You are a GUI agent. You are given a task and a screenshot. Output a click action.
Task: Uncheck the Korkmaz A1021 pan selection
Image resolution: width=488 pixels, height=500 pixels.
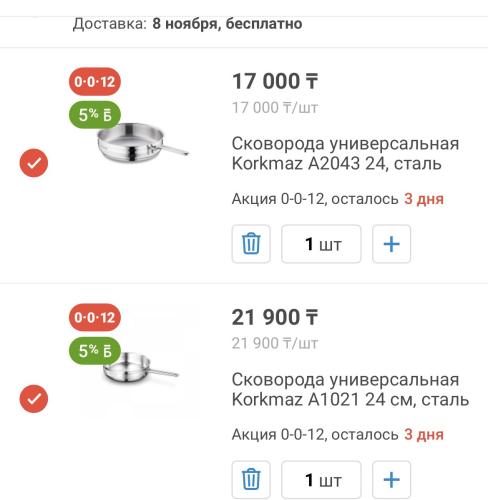tap(34, 399)
